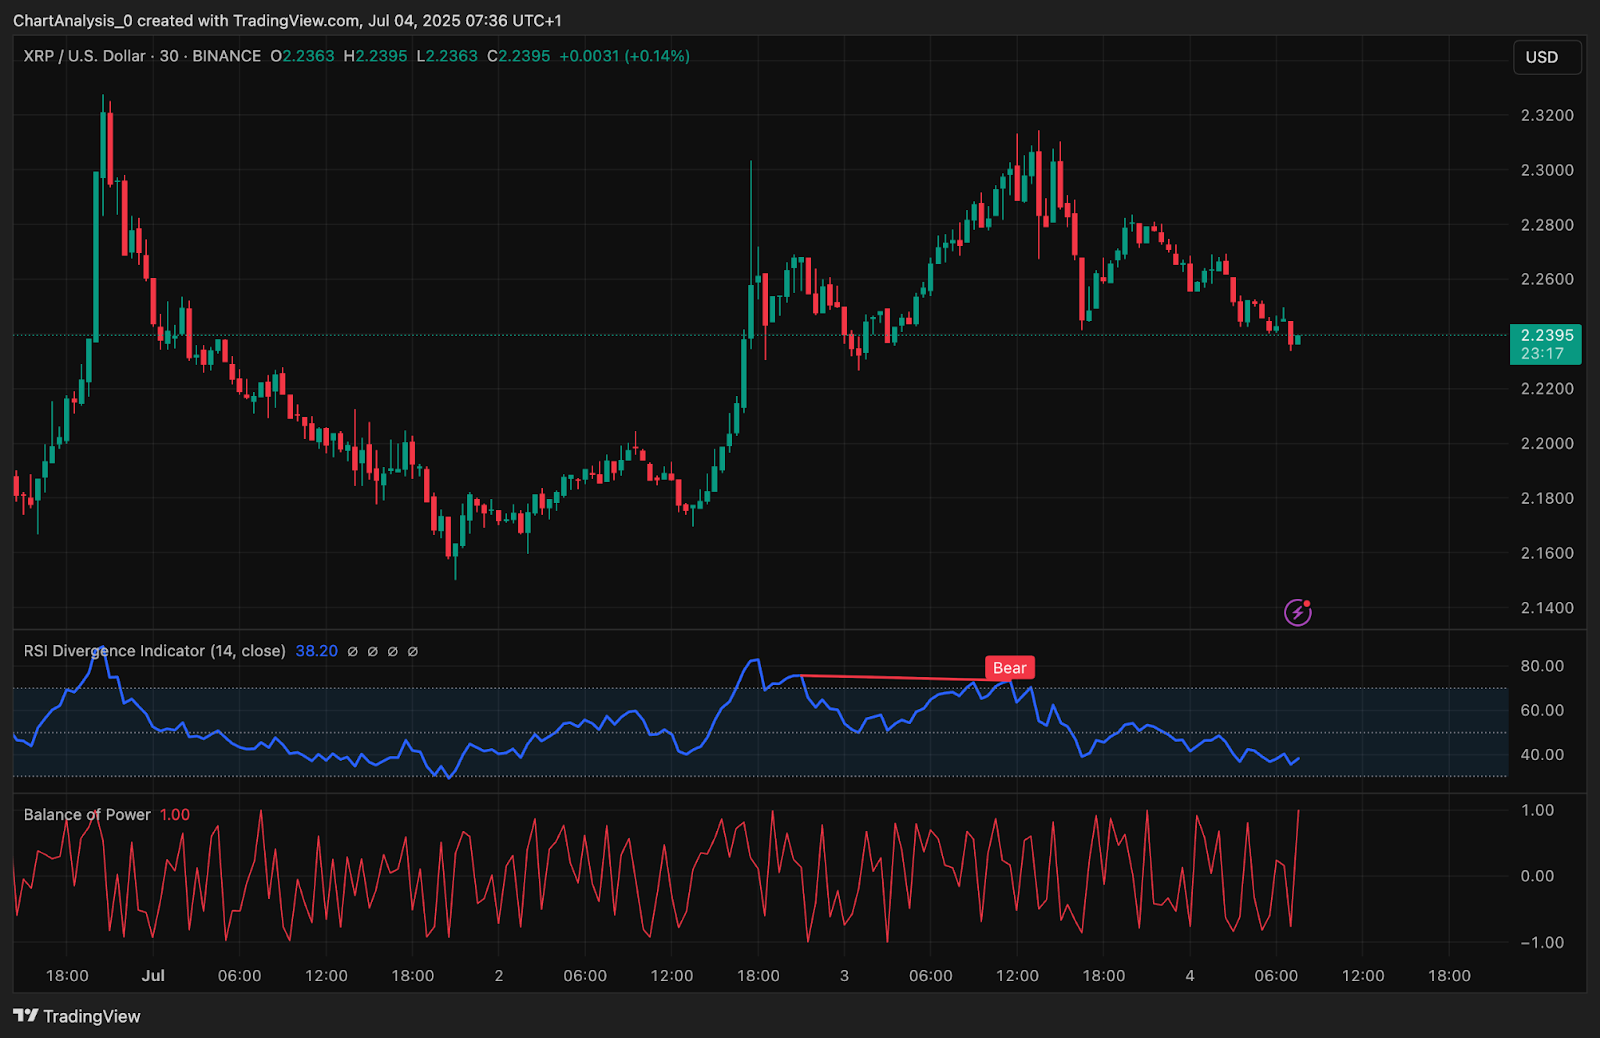This screenshot has height=1038, width=1600.
Task: Open the USD currency selector
Action: [x=1545, y=57]
